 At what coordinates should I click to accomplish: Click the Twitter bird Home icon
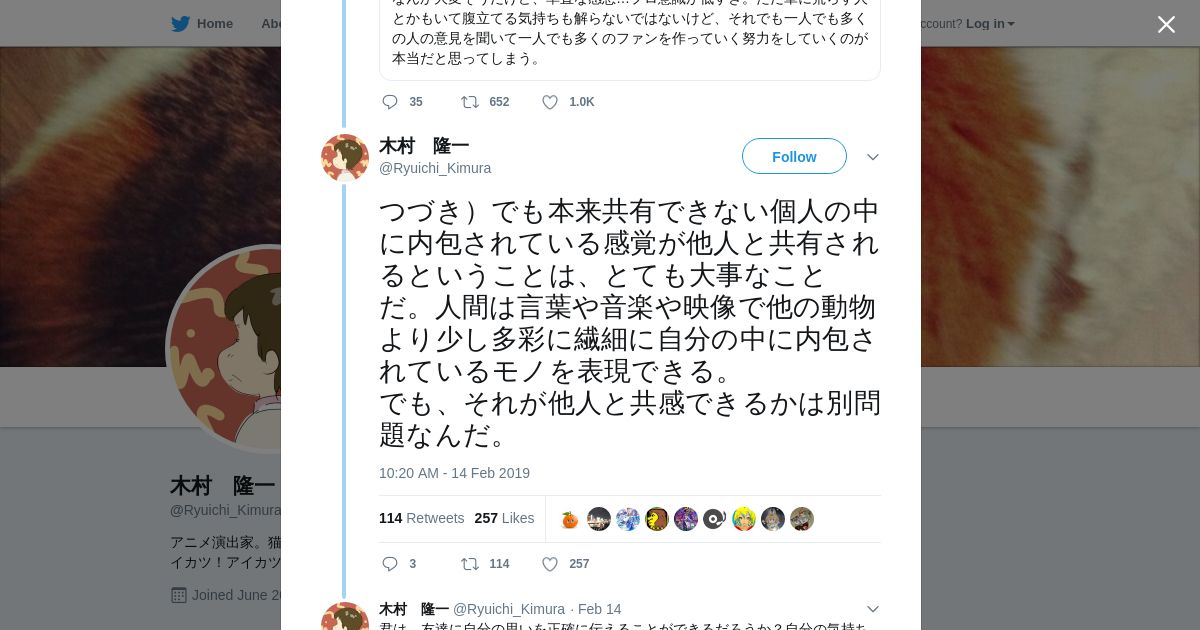pyautogui.click(x=180, y=23)
